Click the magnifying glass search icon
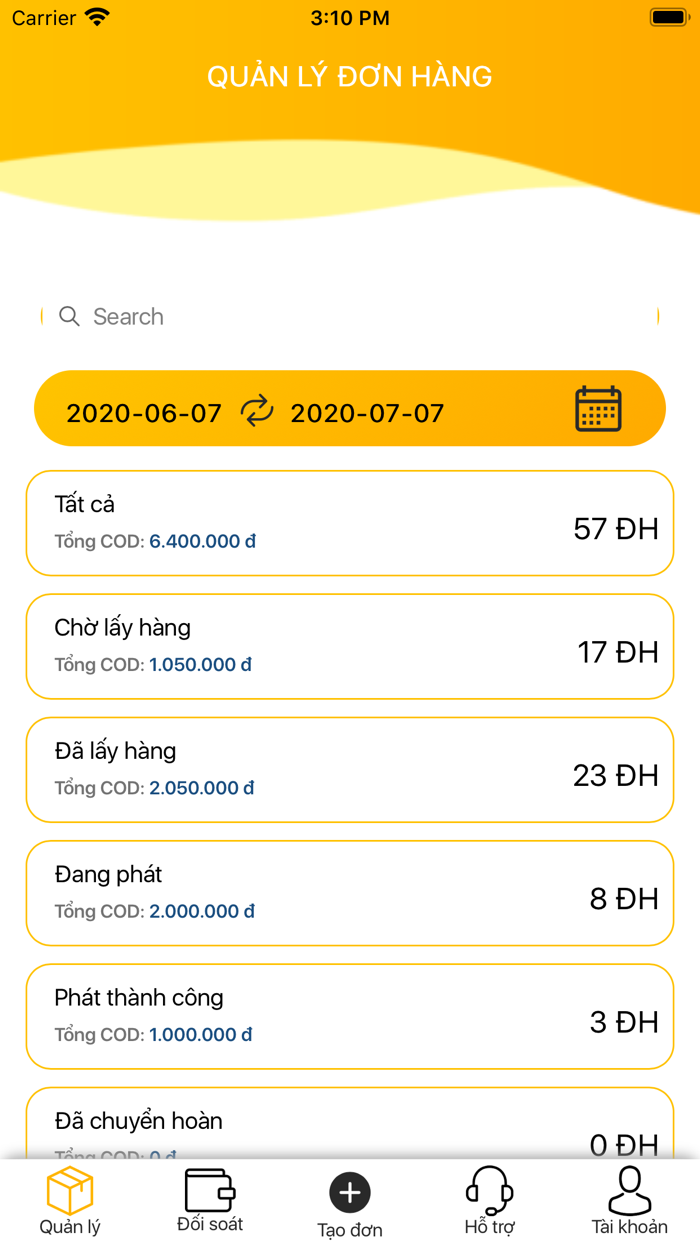This screenshot has height=1244, width=700. (70, 316)
